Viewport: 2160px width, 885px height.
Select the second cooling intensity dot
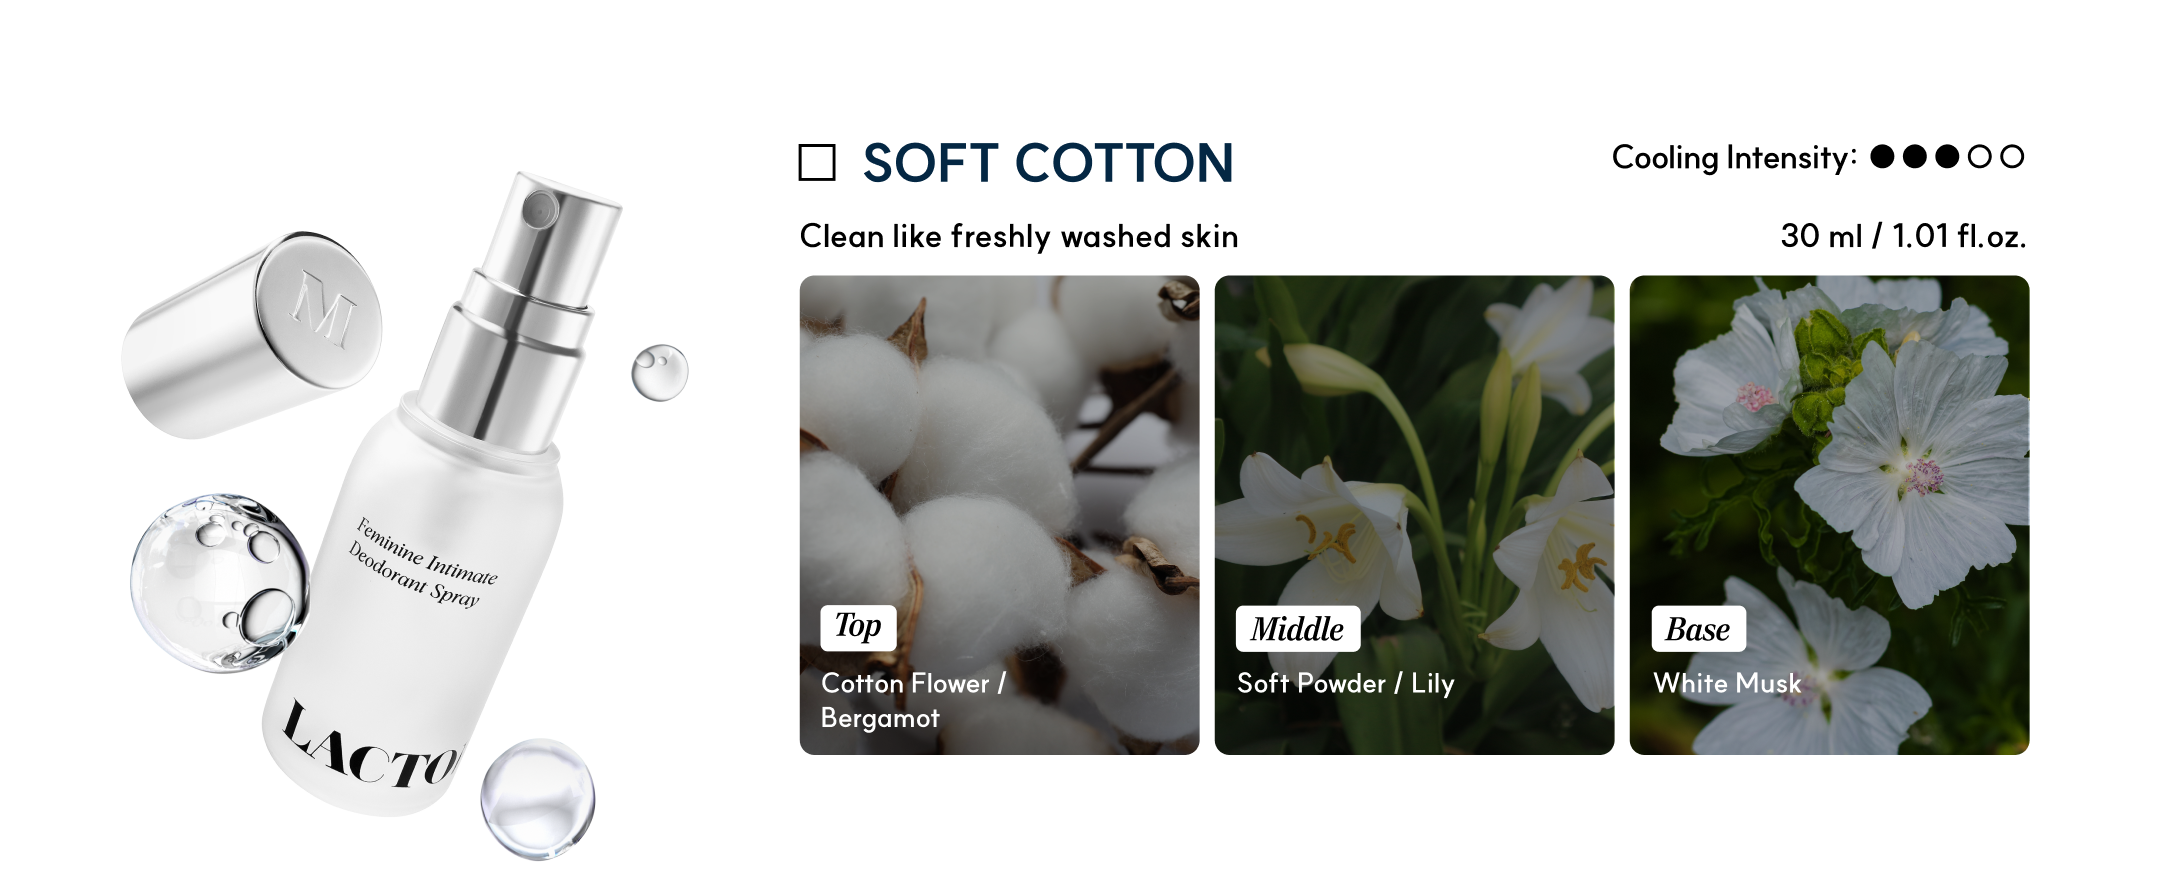coord(1915,157)
